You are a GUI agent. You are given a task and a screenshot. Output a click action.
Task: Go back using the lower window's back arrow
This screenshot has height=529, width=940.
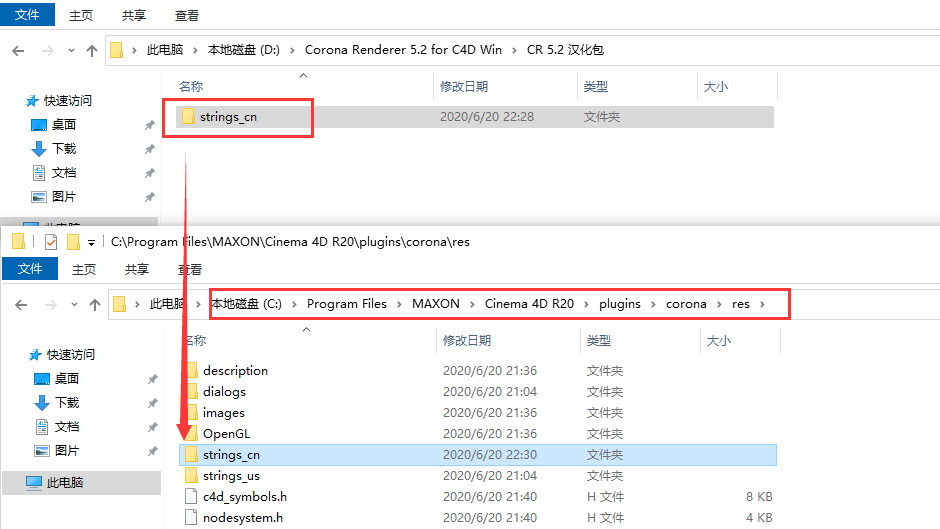pyautogui.click(x=21, y=304)
